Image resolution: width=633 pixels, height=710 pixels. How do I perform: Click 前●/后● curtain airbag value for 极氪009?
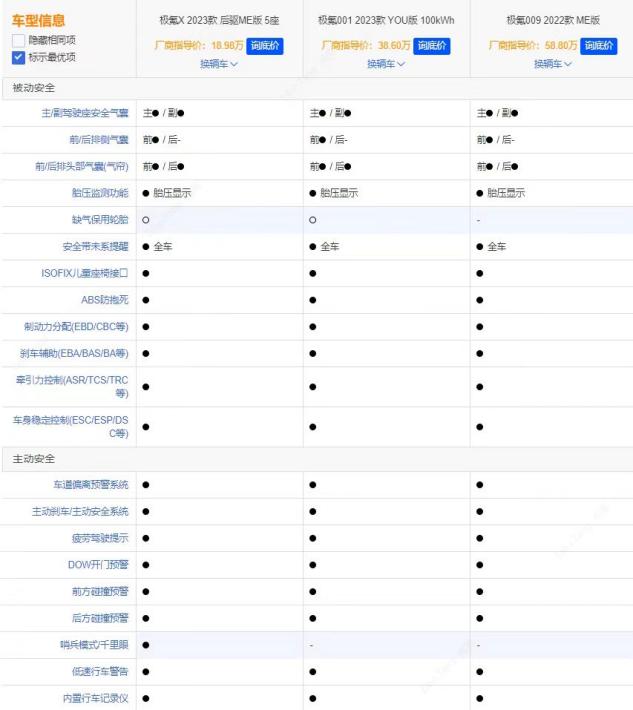coord(498,167)
